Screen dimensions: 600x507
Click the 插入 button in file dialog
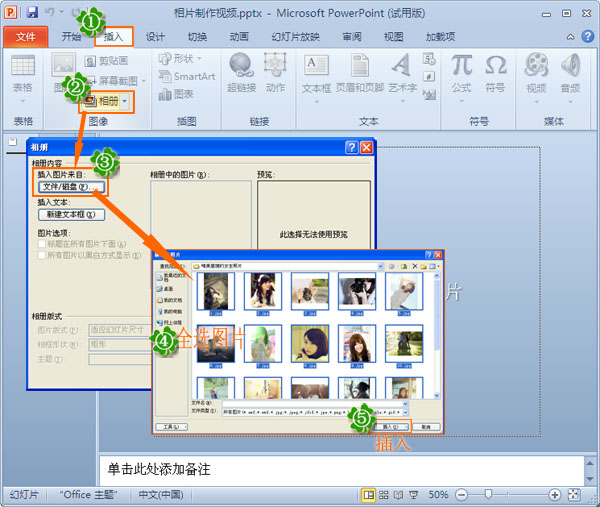pyautogui.click(x=391, y=427)
